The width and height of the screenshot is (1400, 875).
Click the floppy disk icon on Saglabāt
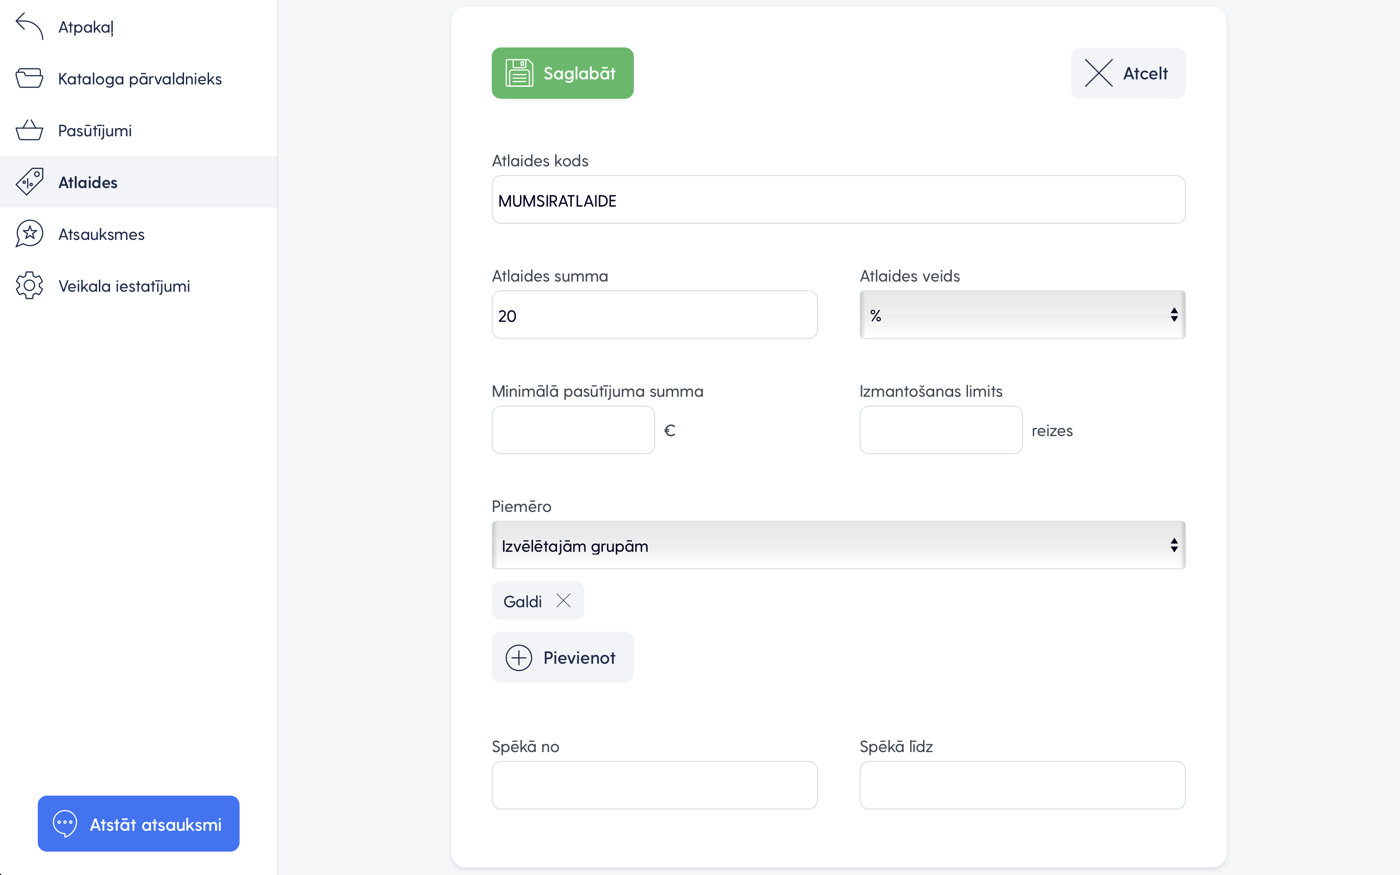point(519,73)
